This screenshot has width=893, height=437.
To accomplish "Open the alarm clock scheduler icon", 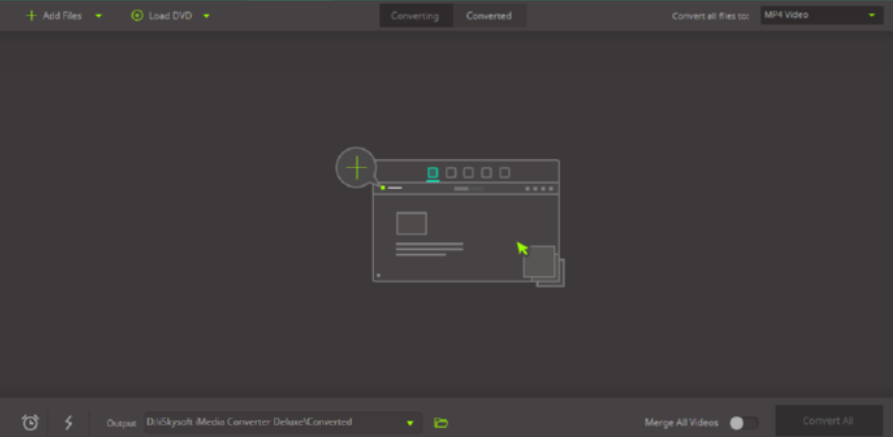I will [30, 422].
